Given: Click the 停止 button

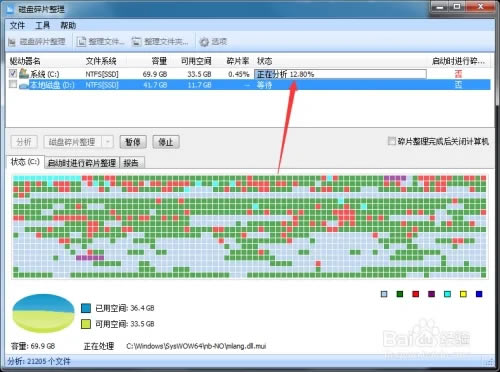Looking at the screenshot, I should coord(166,142).
